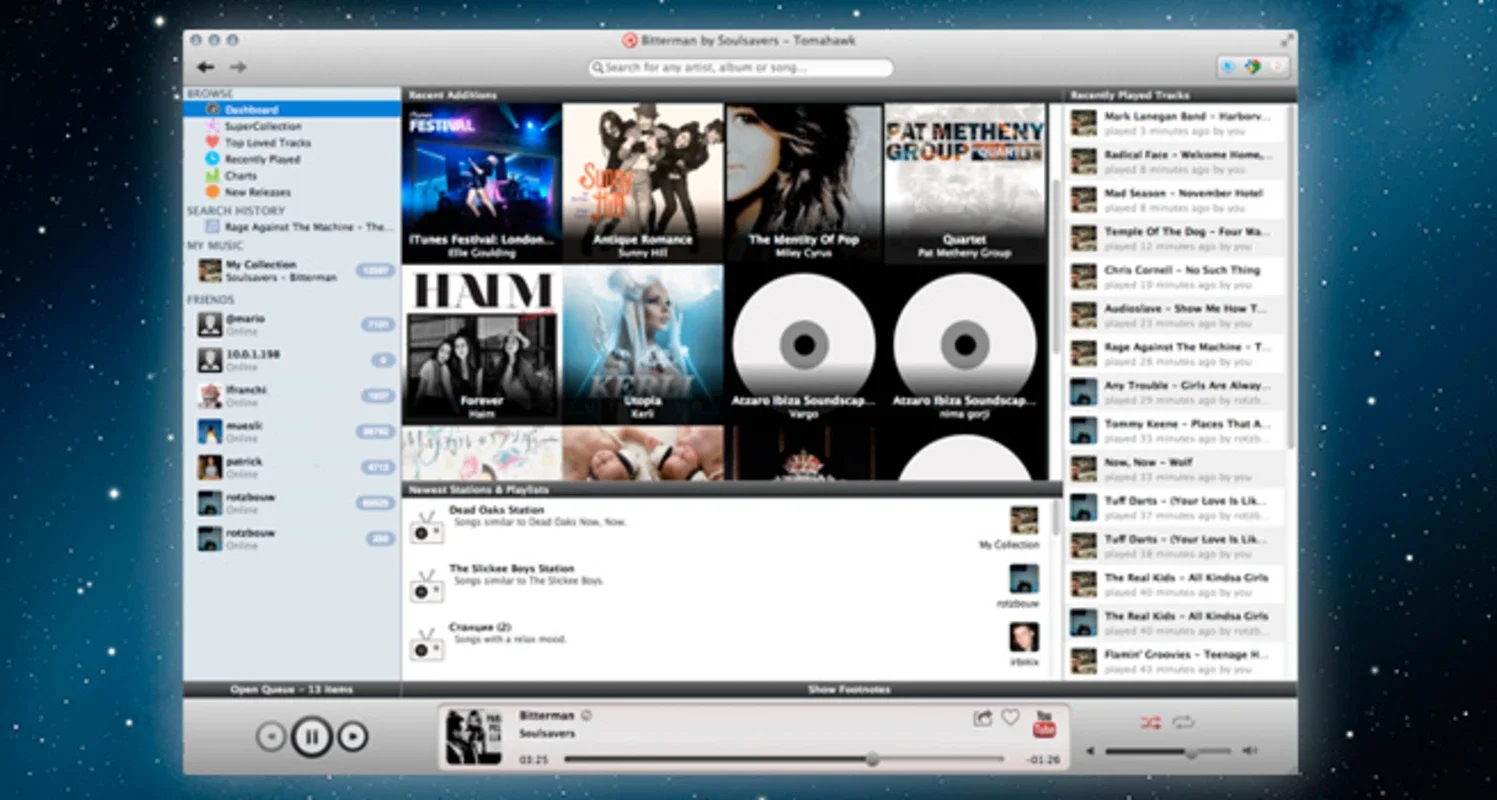Click the search field for artists, albums or songs
1497x800 pixels.
741,68
